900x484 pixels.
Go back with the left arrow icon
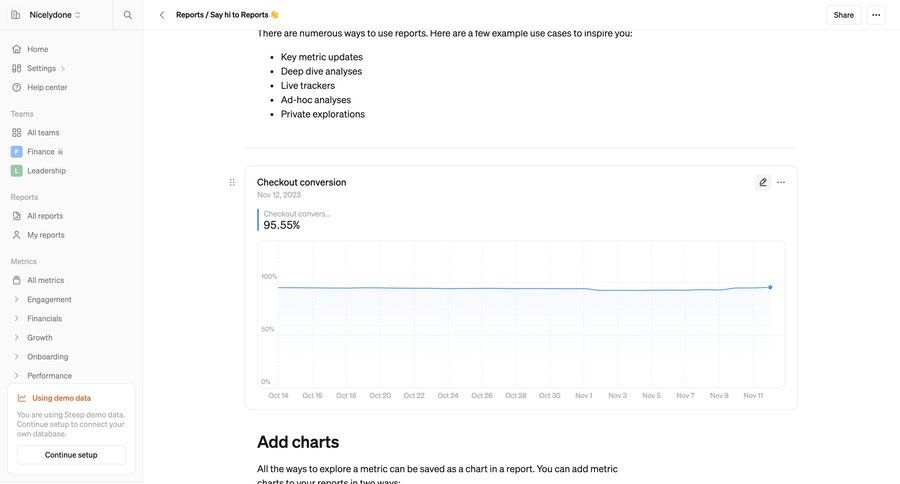[162, 15]
